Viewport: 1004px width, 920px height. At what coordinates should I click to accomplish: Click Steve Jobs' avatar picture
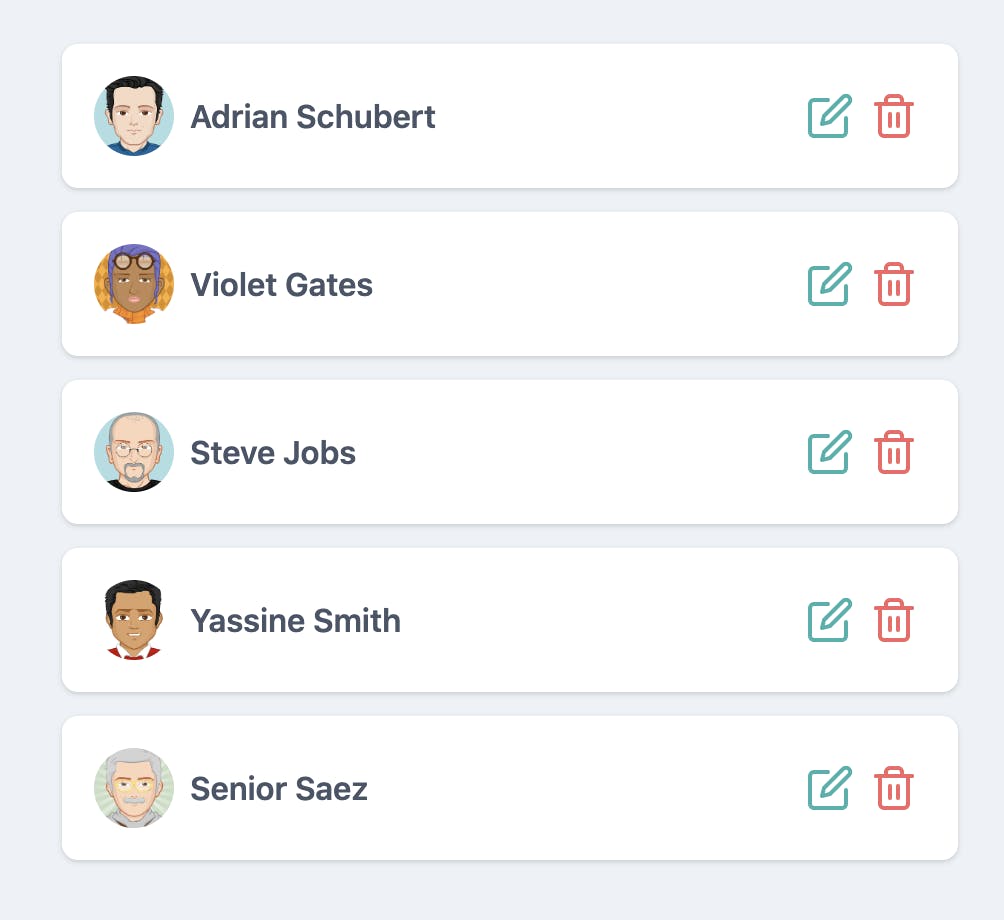pyautogui.click(x=134, y=452)
